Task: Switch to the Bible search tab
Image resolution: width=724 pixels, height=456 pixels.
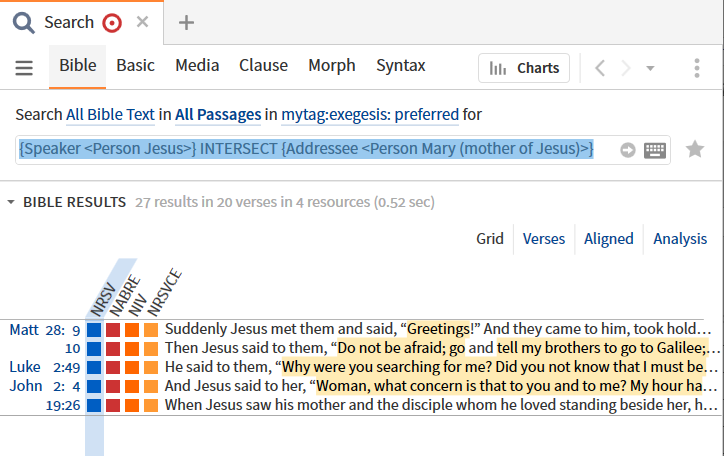Action: pos(78,66)
